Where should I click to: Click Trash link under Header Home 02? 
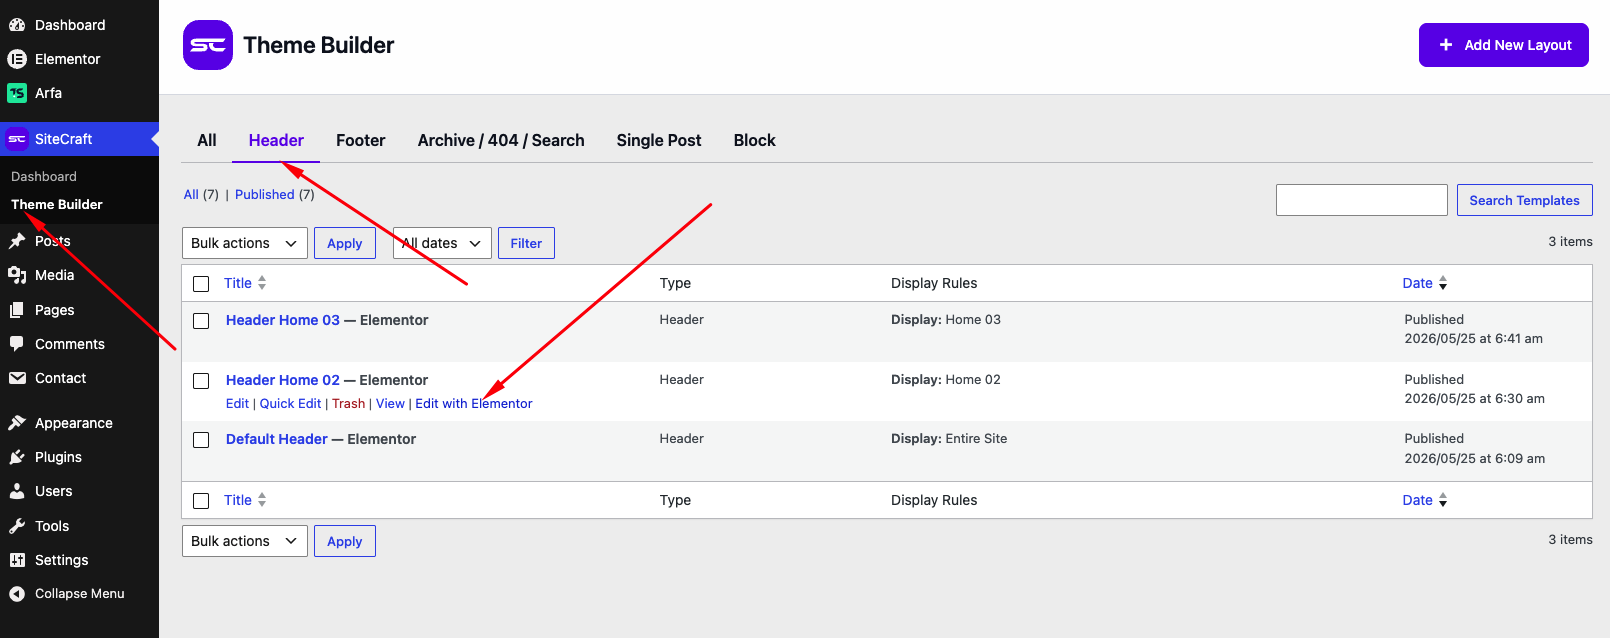(x=349, y=404)
